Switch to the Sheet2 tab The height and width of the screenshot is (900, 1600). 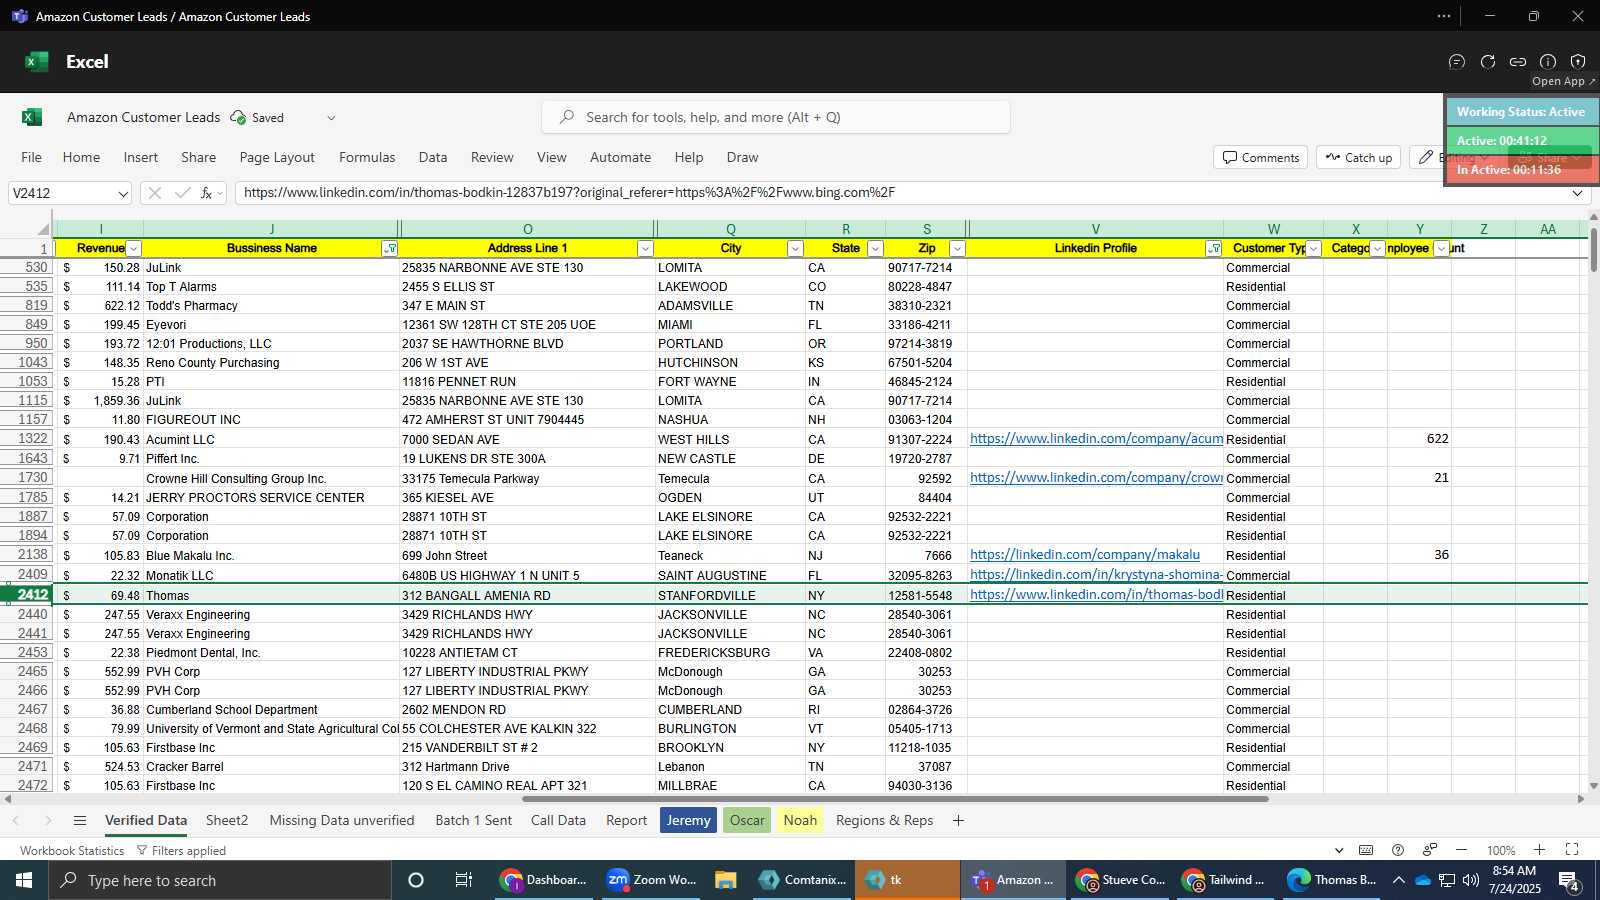tap(227, 820)
